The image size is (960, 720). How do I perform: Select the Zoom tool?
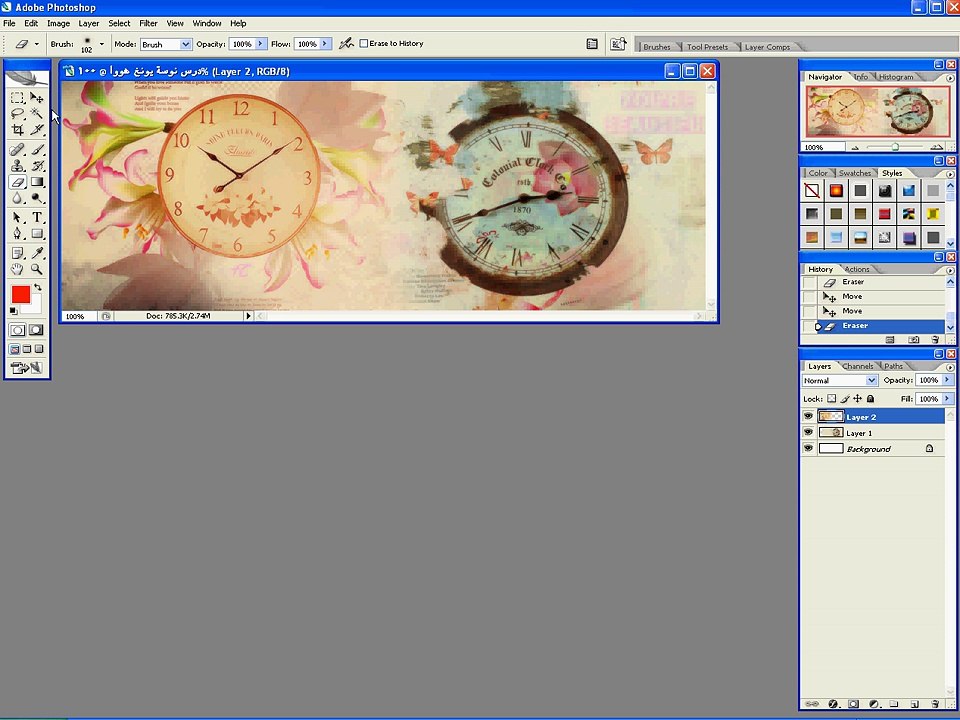pyautogui.click(x=37, y=269)
